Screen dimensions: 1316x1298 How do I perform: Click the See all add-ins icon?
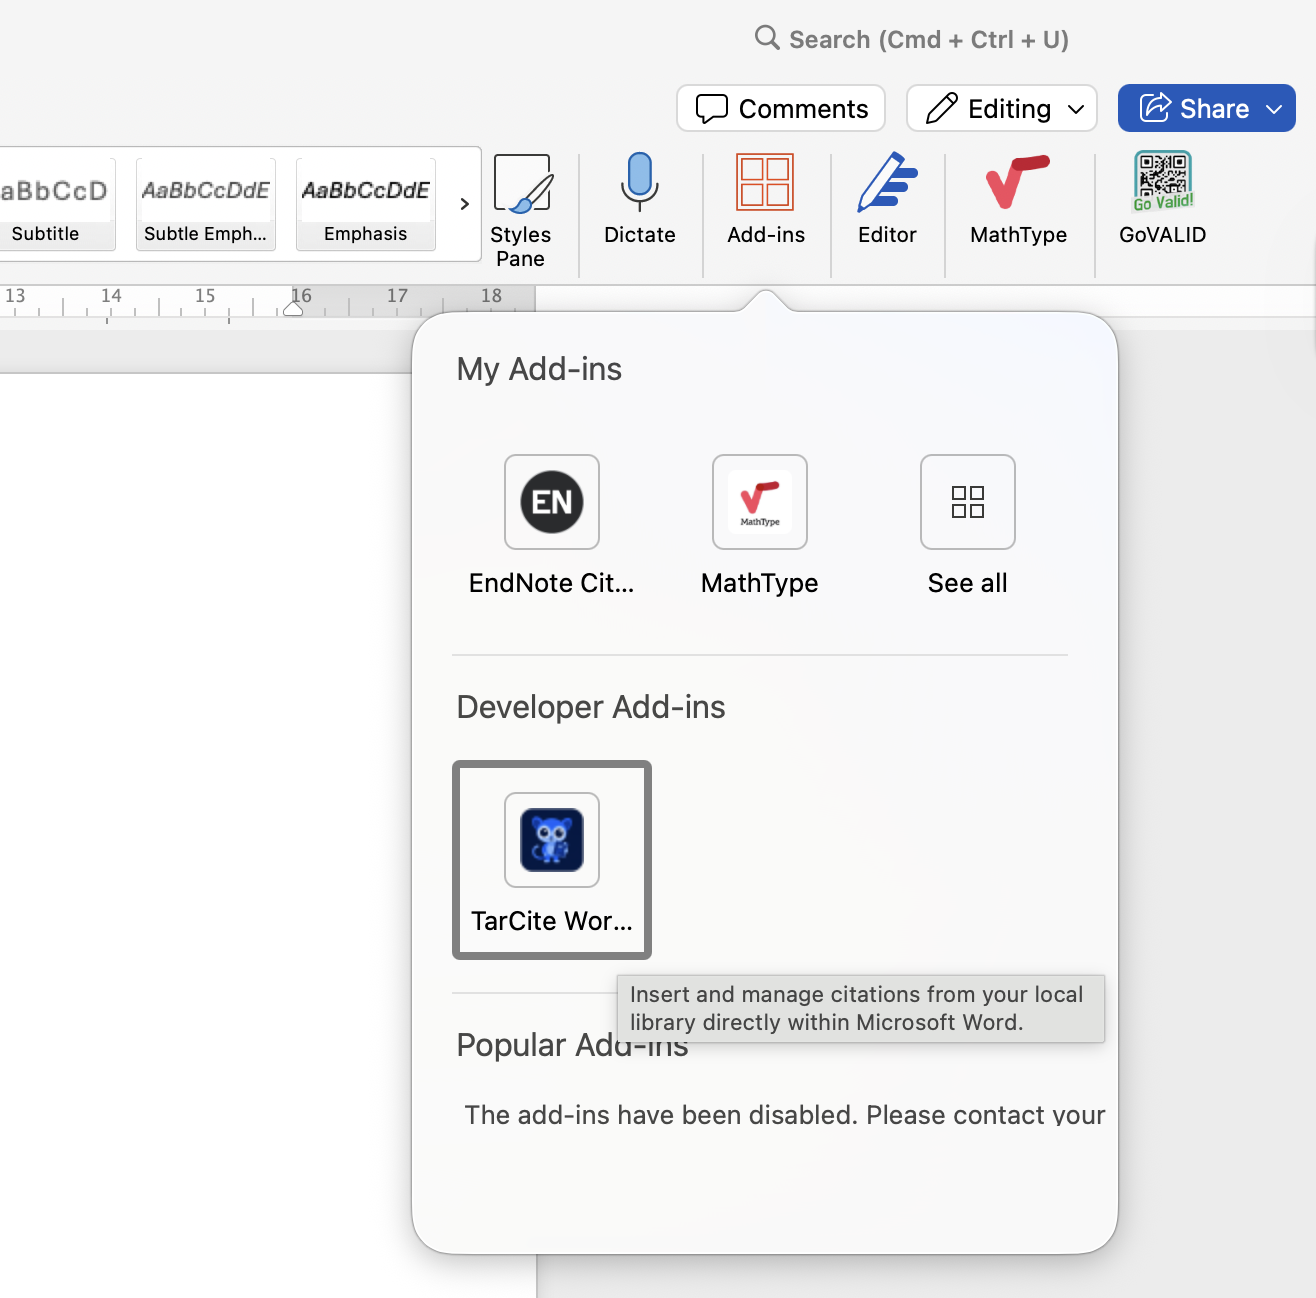click(x=968, y=502)
